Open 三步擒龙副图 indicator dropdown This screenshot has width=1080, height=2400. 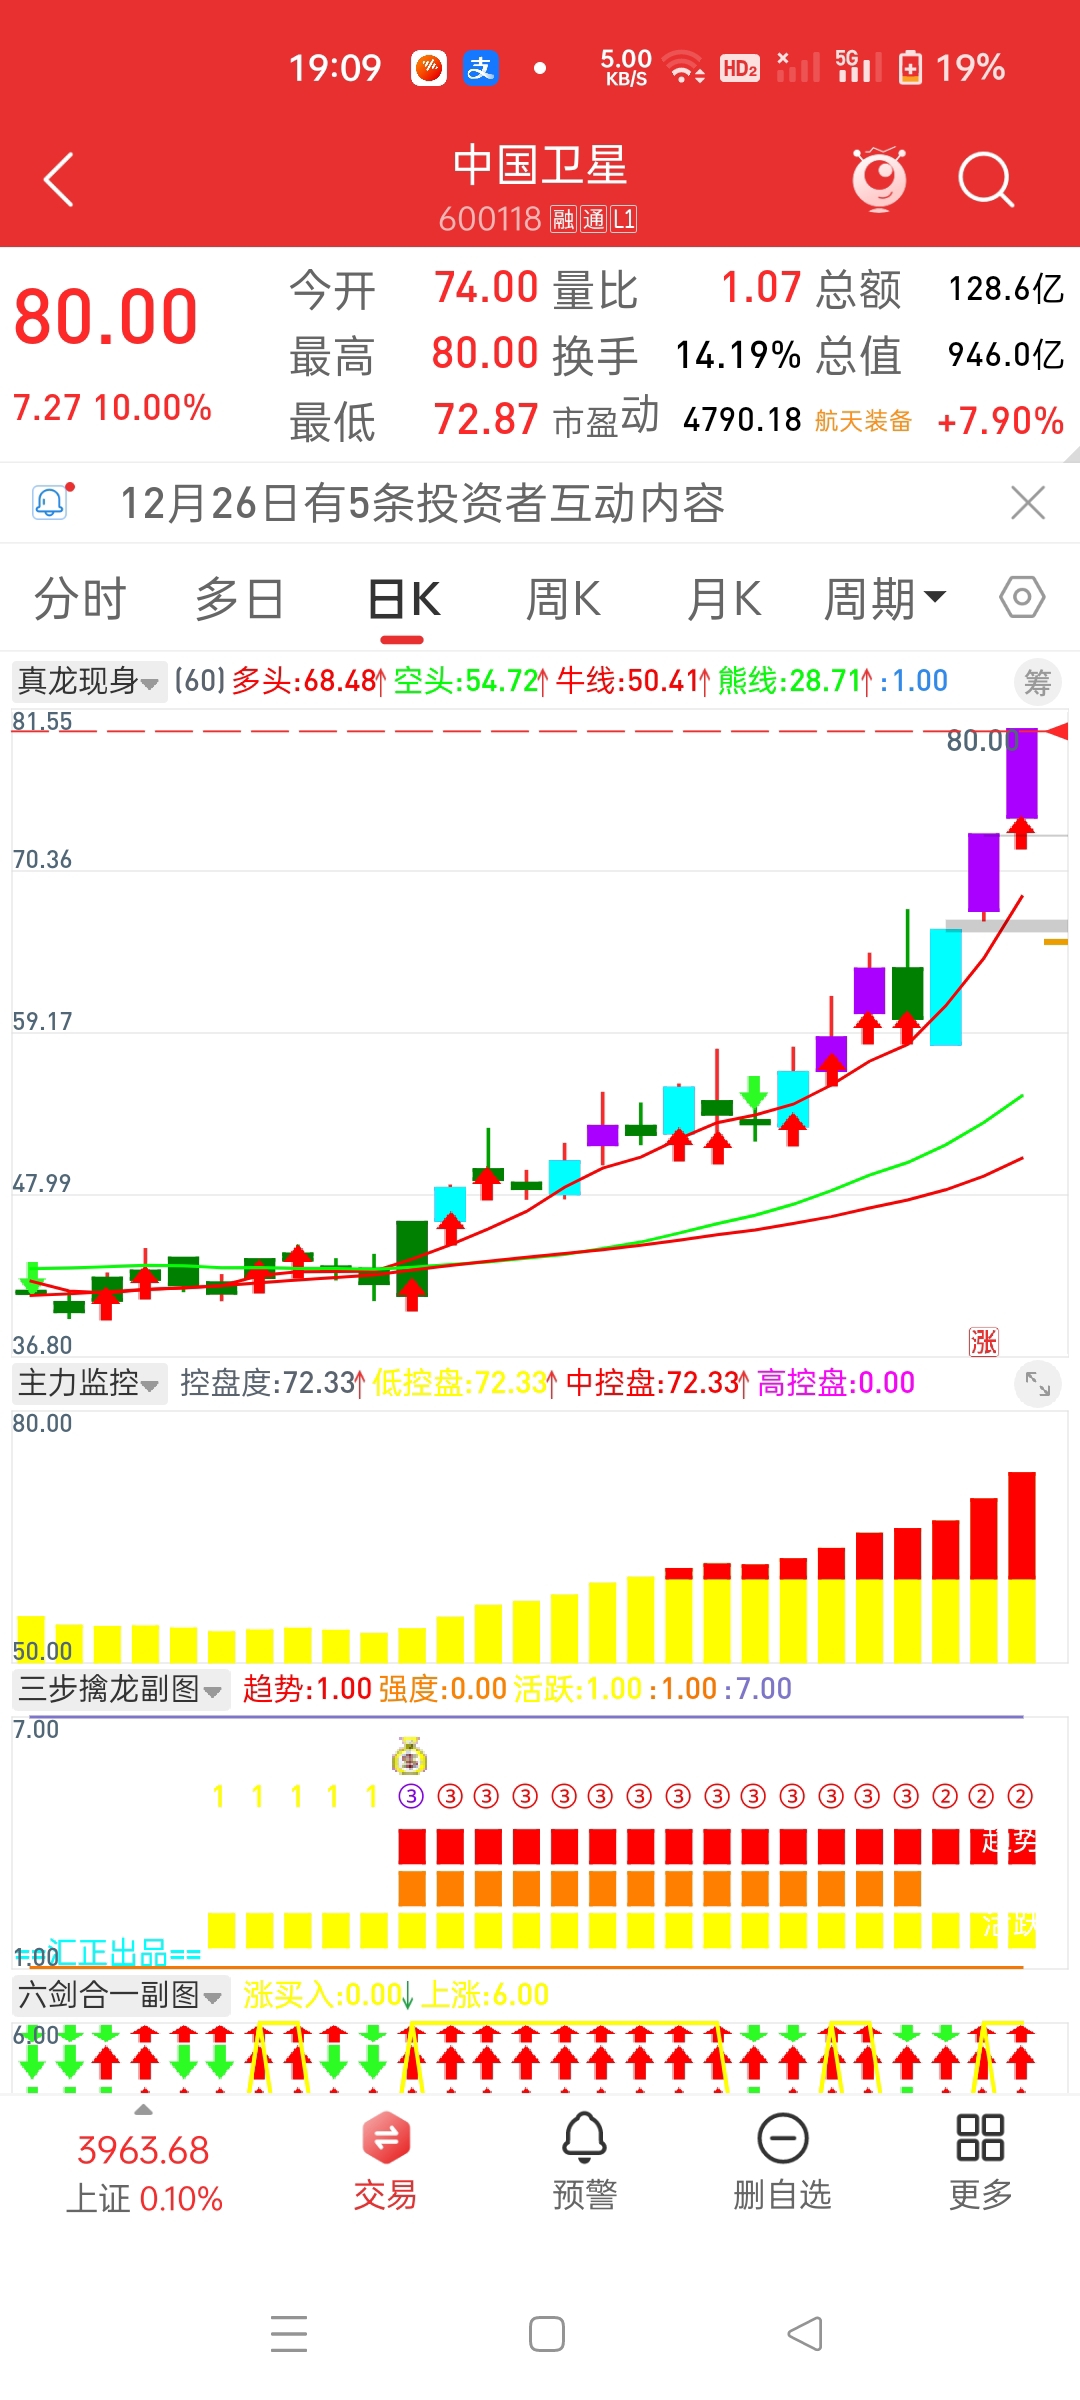pos(120,1689)
